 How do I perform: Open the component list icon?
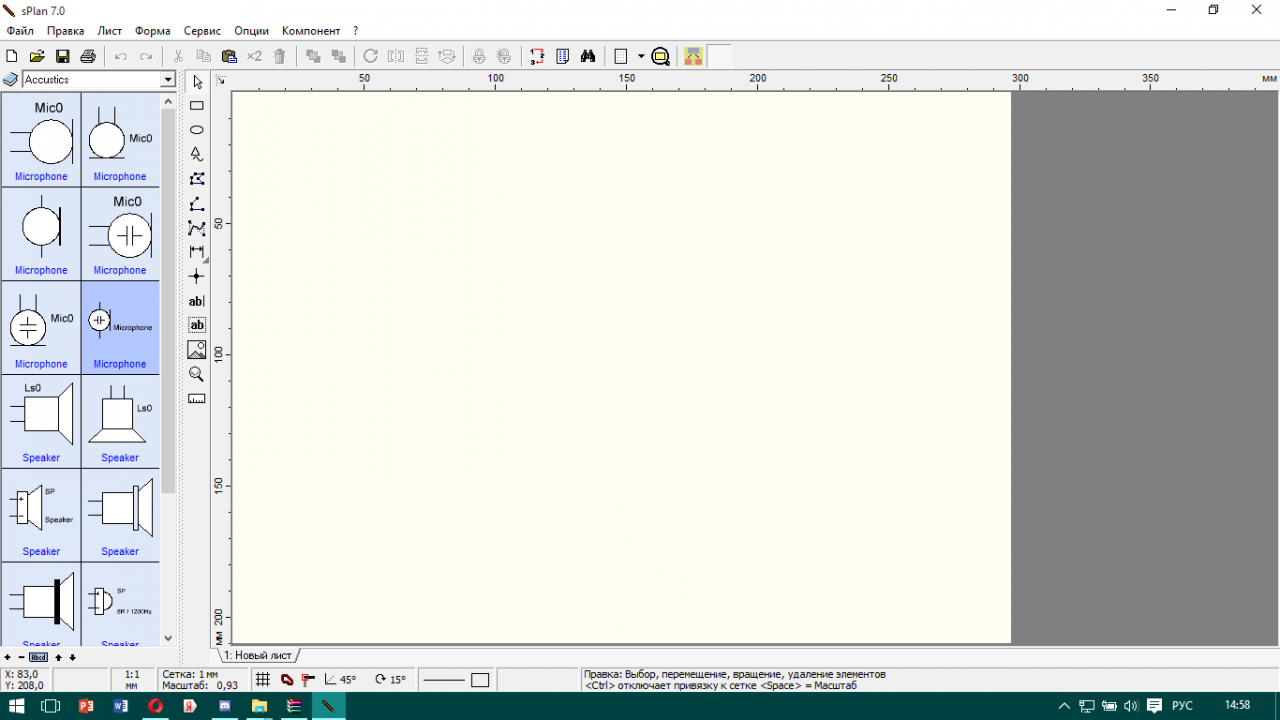coord(563,56)
